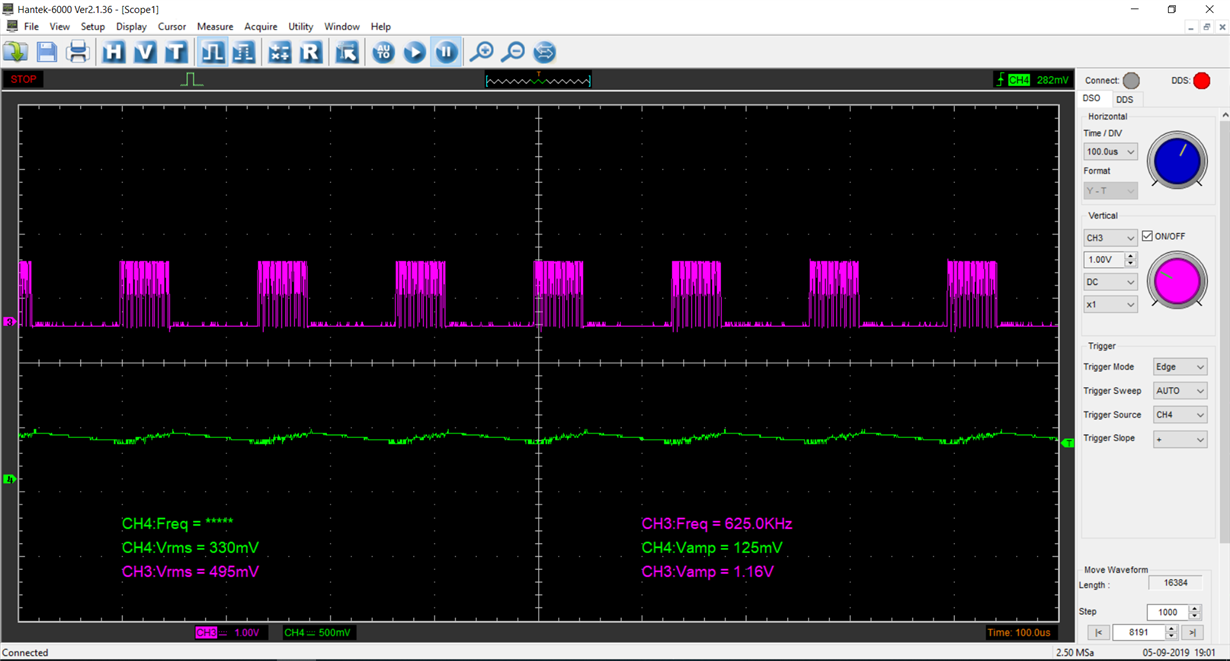Image resolution: width=1230 pixels, height=661 pixels.
Task: Click the zoom out magnifier icon
Action: pos(513,52)
